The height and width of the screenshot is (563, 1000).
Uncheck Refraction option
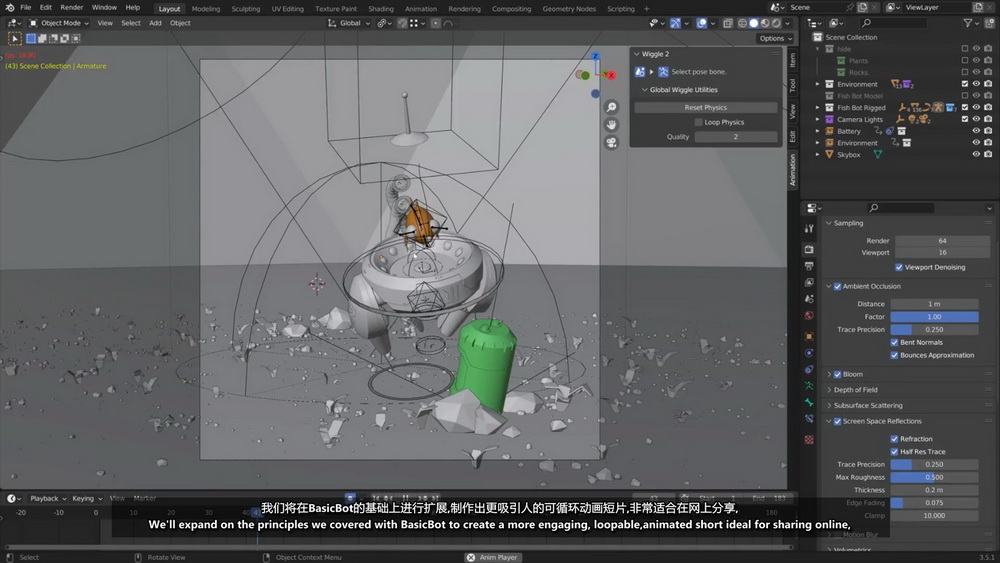894,439
